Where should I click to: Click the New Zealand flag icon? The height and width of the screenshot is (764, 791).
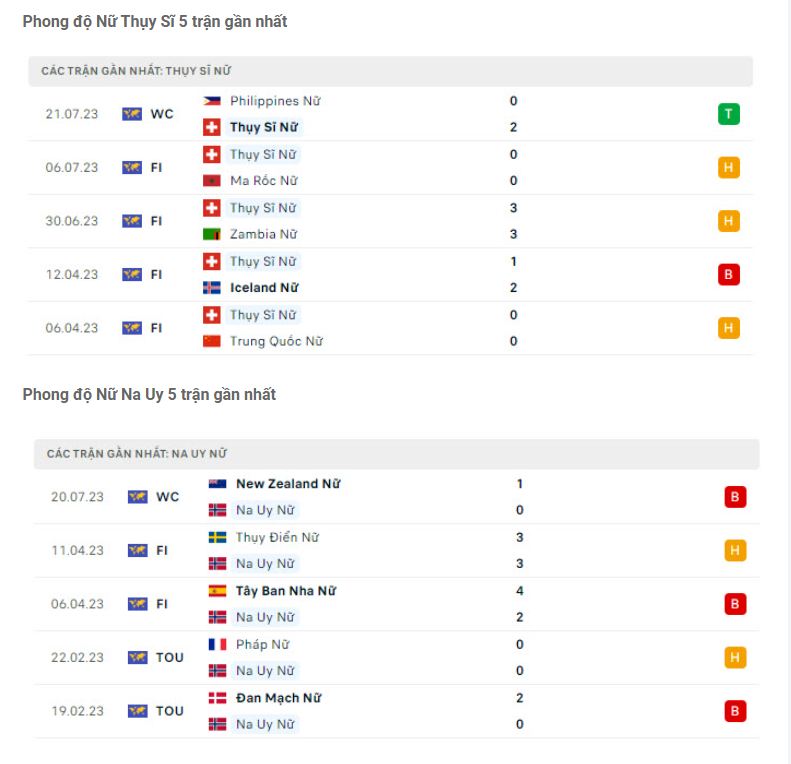coord(217,484)
